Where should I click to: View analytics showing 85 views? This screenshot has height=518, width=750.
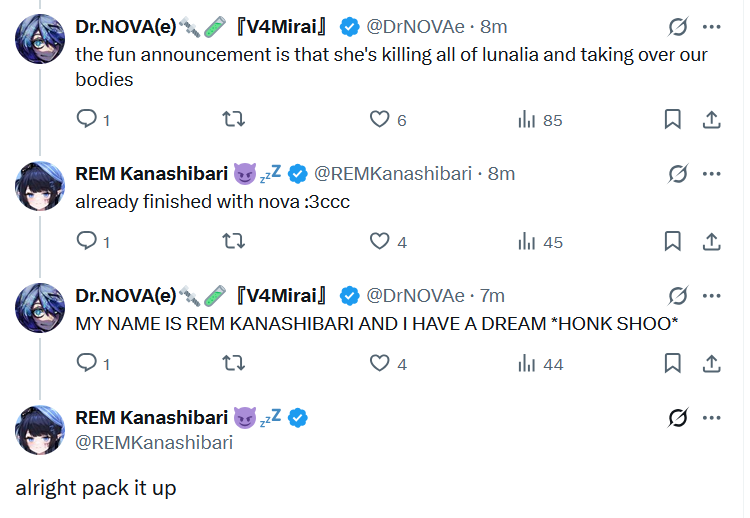click(x=540, y=120)
